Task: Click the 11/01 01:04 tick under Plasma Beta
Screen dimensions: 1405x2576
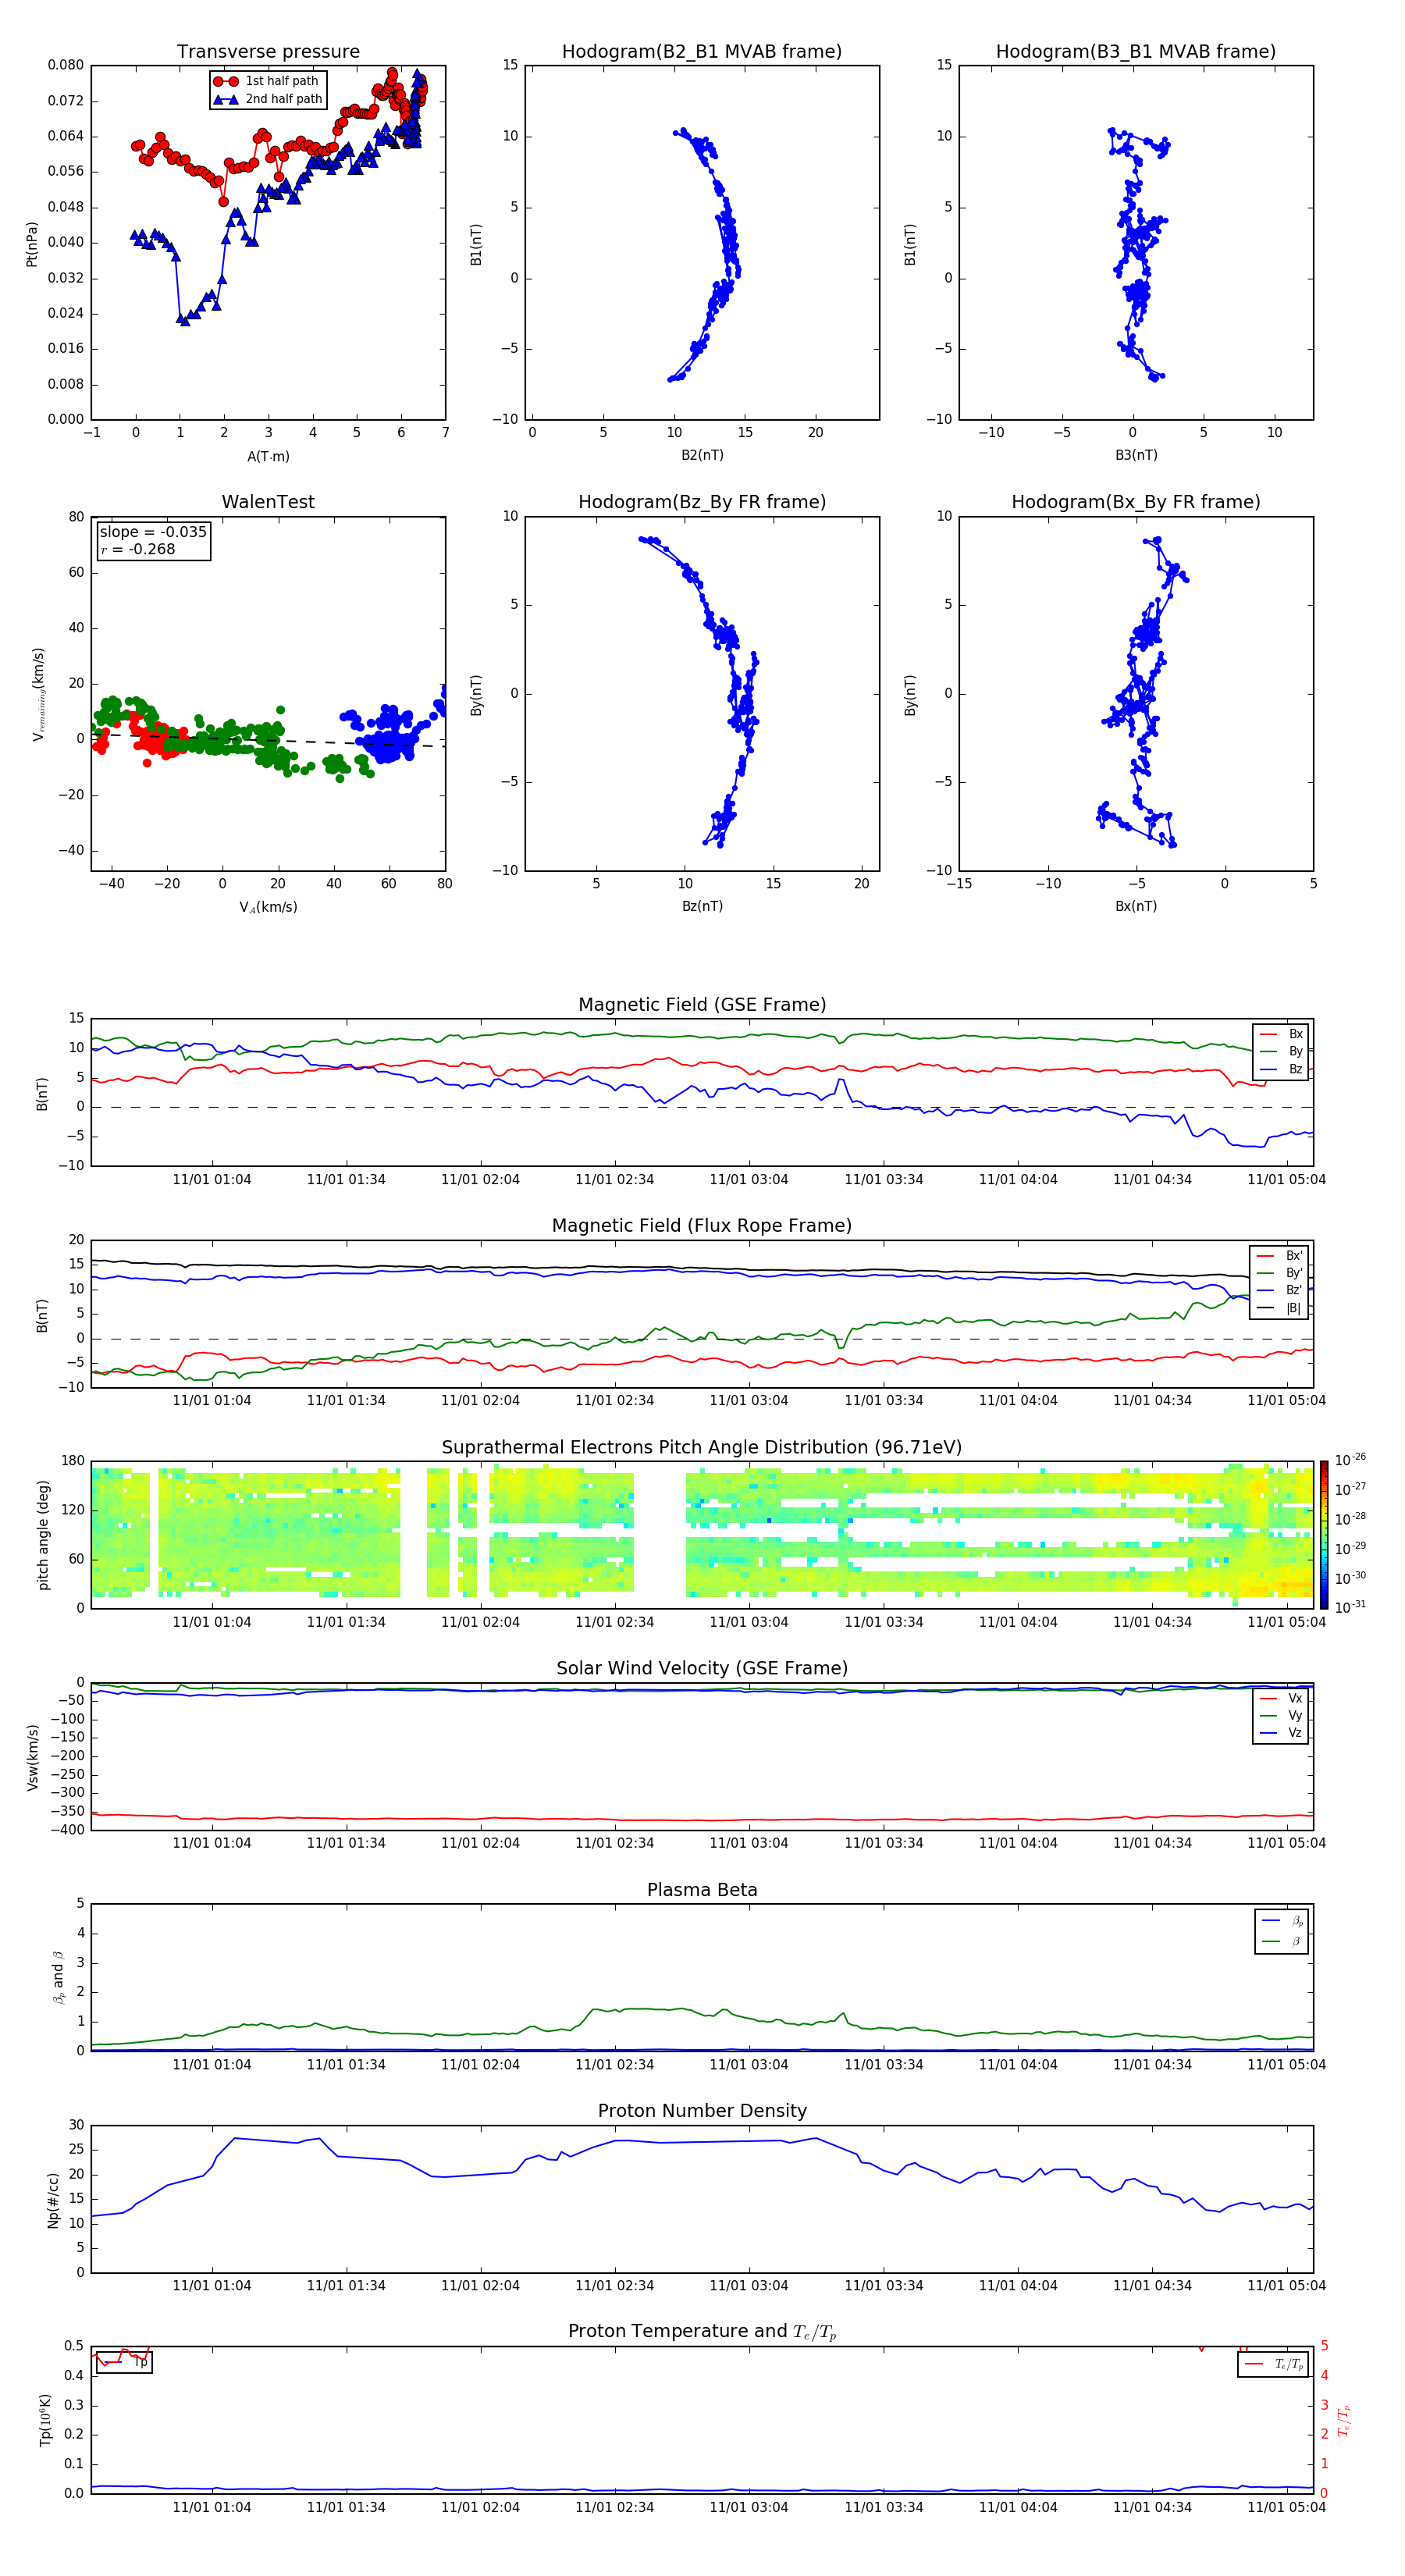Action: 212,2065
